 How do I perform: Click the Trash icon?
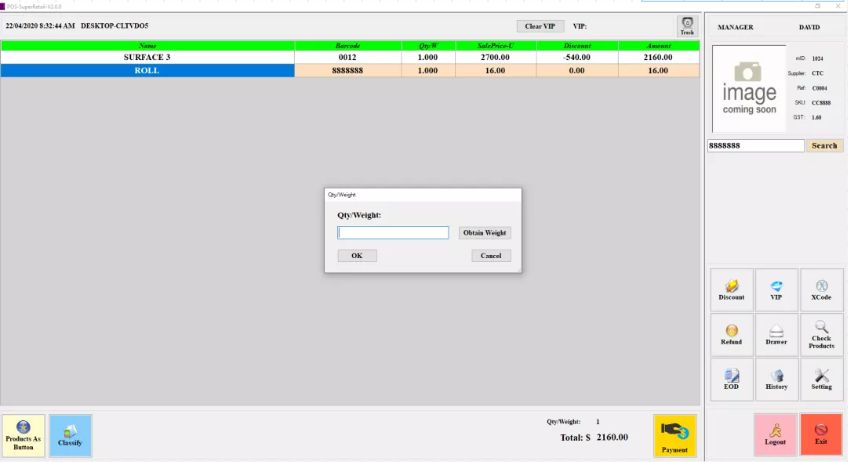687,26
